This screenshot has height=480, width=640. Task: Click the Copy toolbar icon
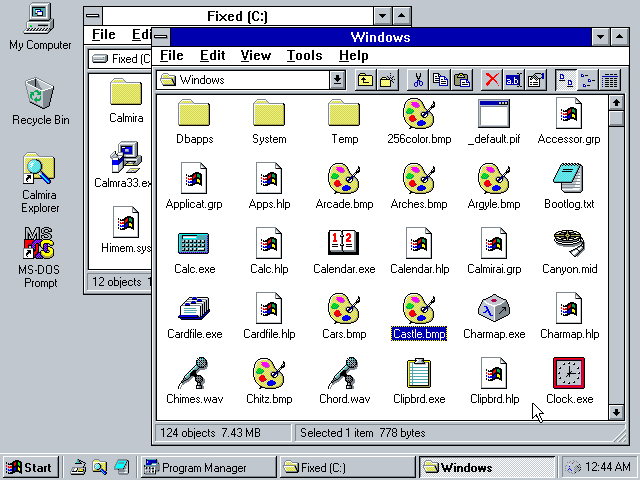(x=440, y=80)
